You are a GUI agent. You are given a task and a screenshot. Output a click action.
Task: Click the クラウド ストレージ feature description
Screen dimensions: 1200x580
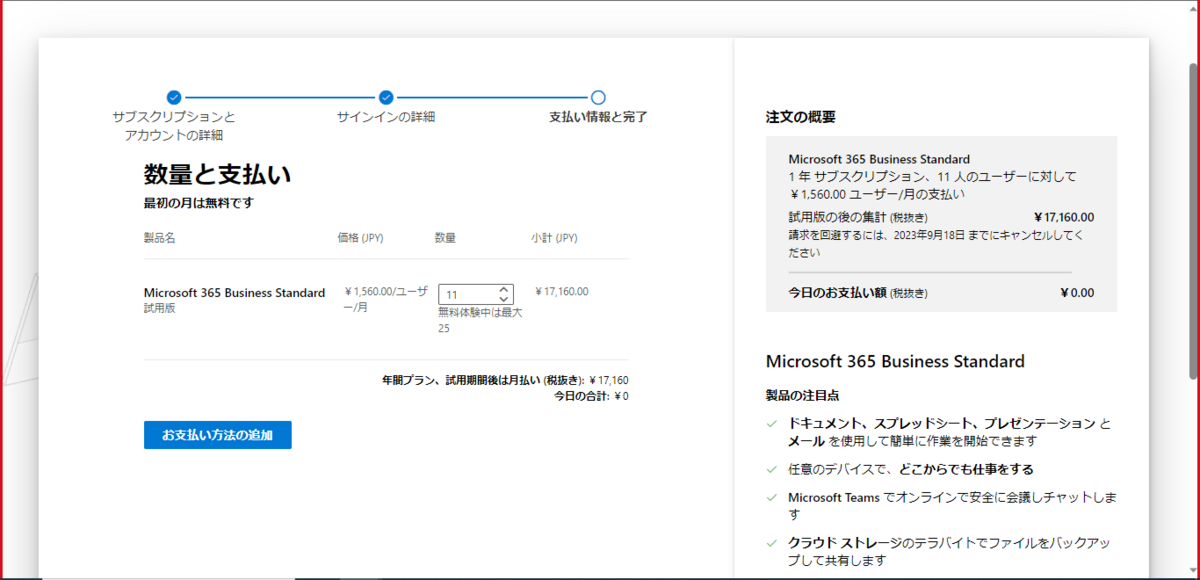tap(950, 552)
